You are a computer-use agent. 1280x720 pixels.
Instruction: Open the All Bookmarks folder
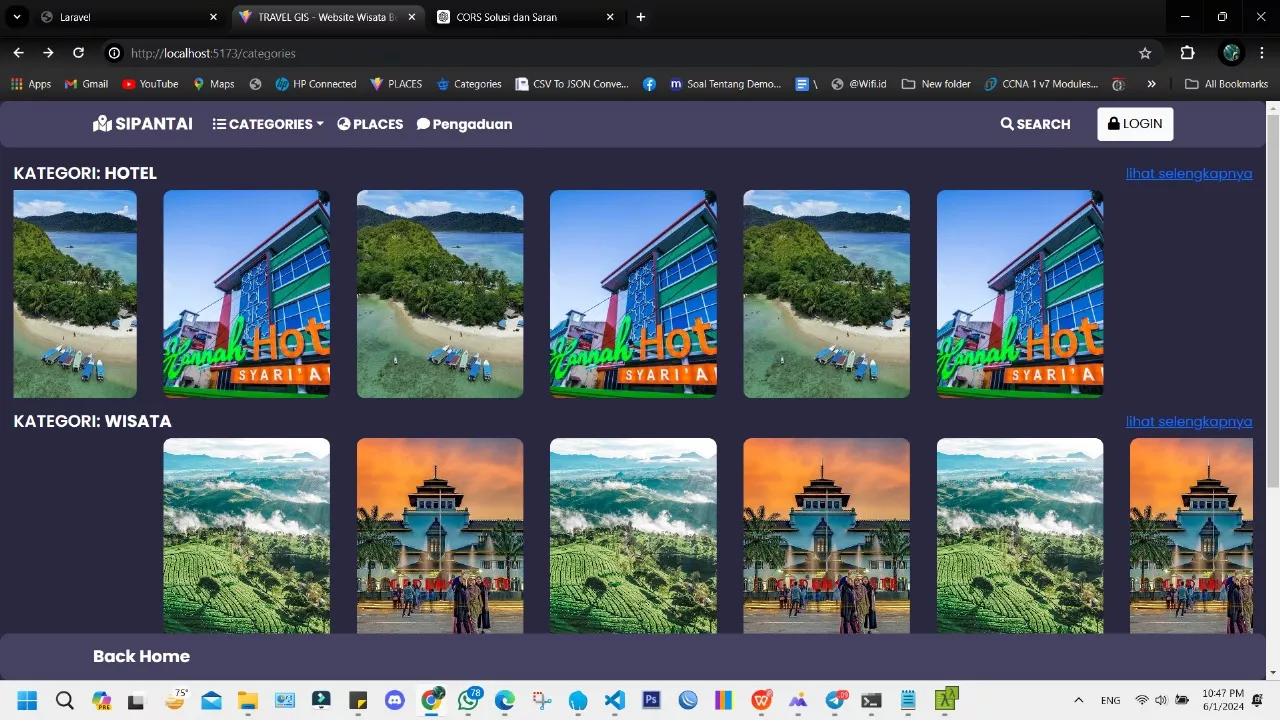pyautogui.click(x=1226, y=84)
